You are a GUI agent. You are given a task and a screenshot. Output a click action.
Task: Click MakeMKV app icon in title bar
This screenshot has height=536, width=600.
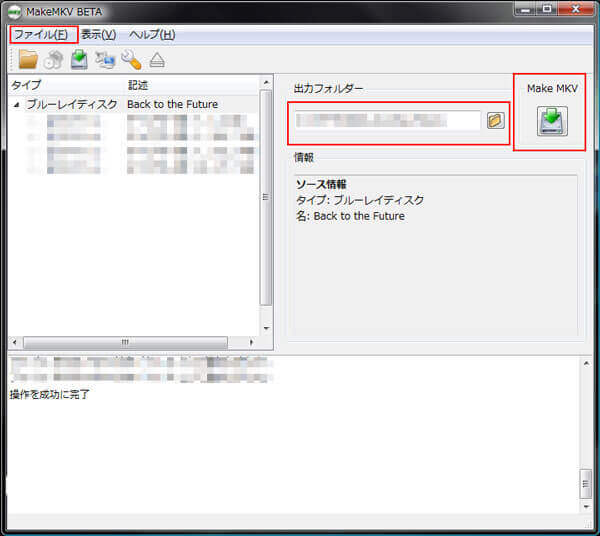pos(15,12)
